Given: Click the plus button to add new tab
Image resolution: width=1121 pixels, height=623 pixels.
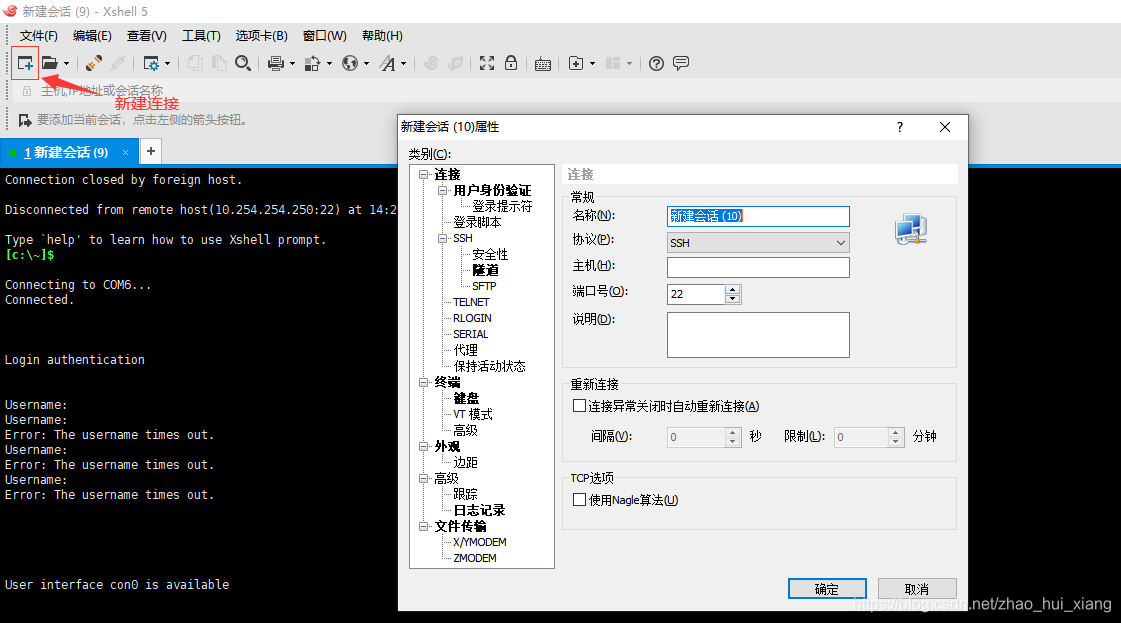Looking at the screenshot, I should coord(151,151).
